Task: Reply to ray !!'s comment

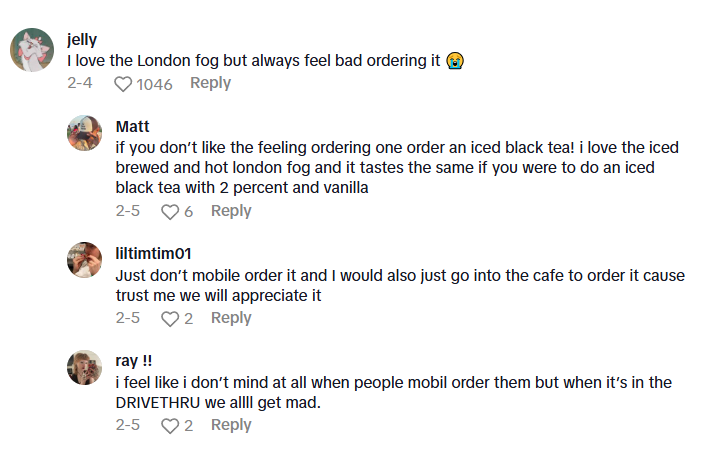Action: tap(231, 425)
